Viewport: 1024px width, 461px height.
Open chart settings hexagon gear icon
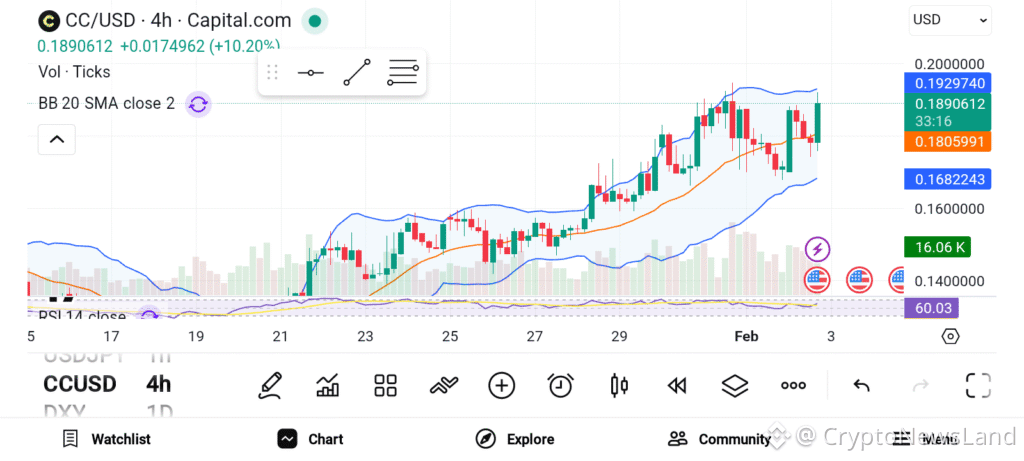point(950,336)
